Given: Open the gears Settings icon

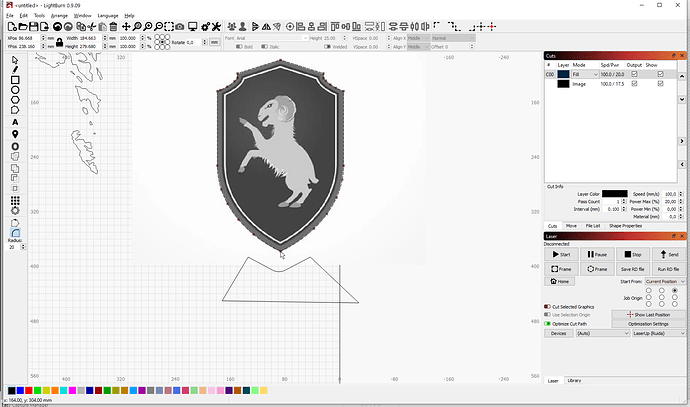Looking at the screenshot, I should [x=206, y=27].
